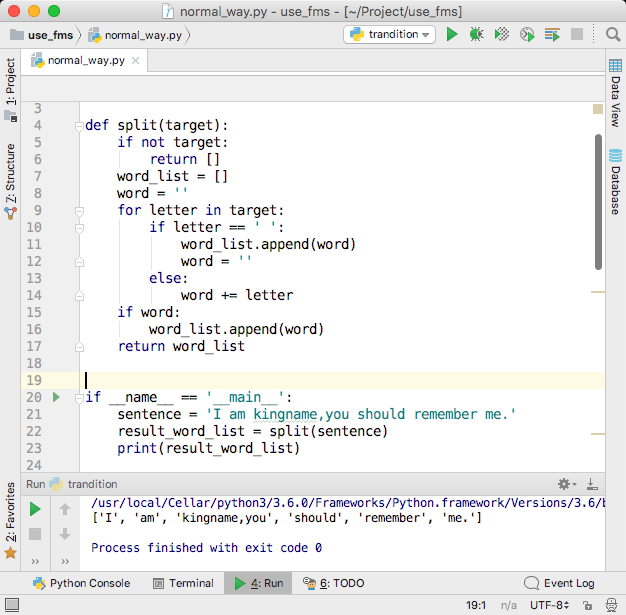
Task: Toggle tool window quick access icon bottom-left
Action: pyautogui.click(x=11, y=605)
